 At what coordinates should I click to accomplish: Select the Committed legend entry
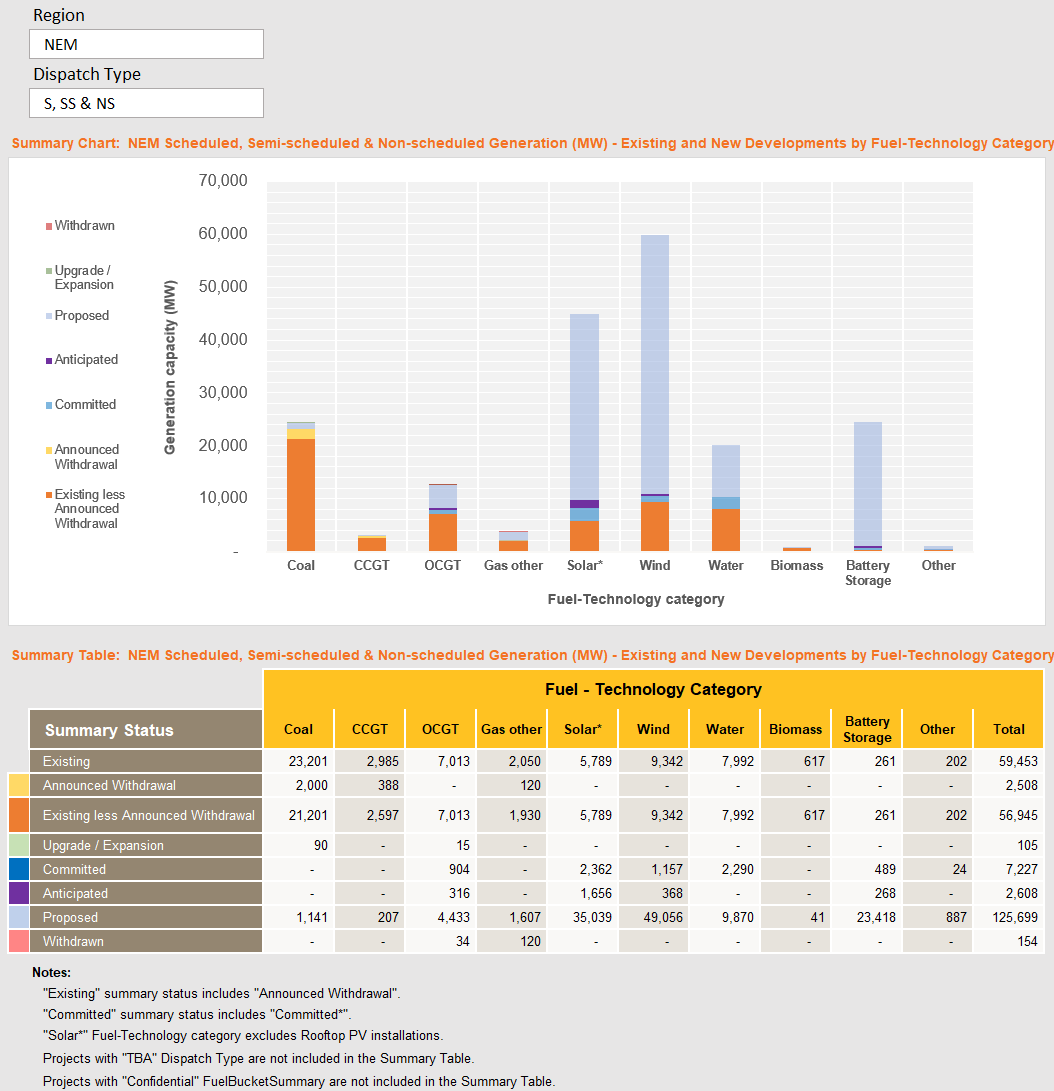click(x=85, y=405)
